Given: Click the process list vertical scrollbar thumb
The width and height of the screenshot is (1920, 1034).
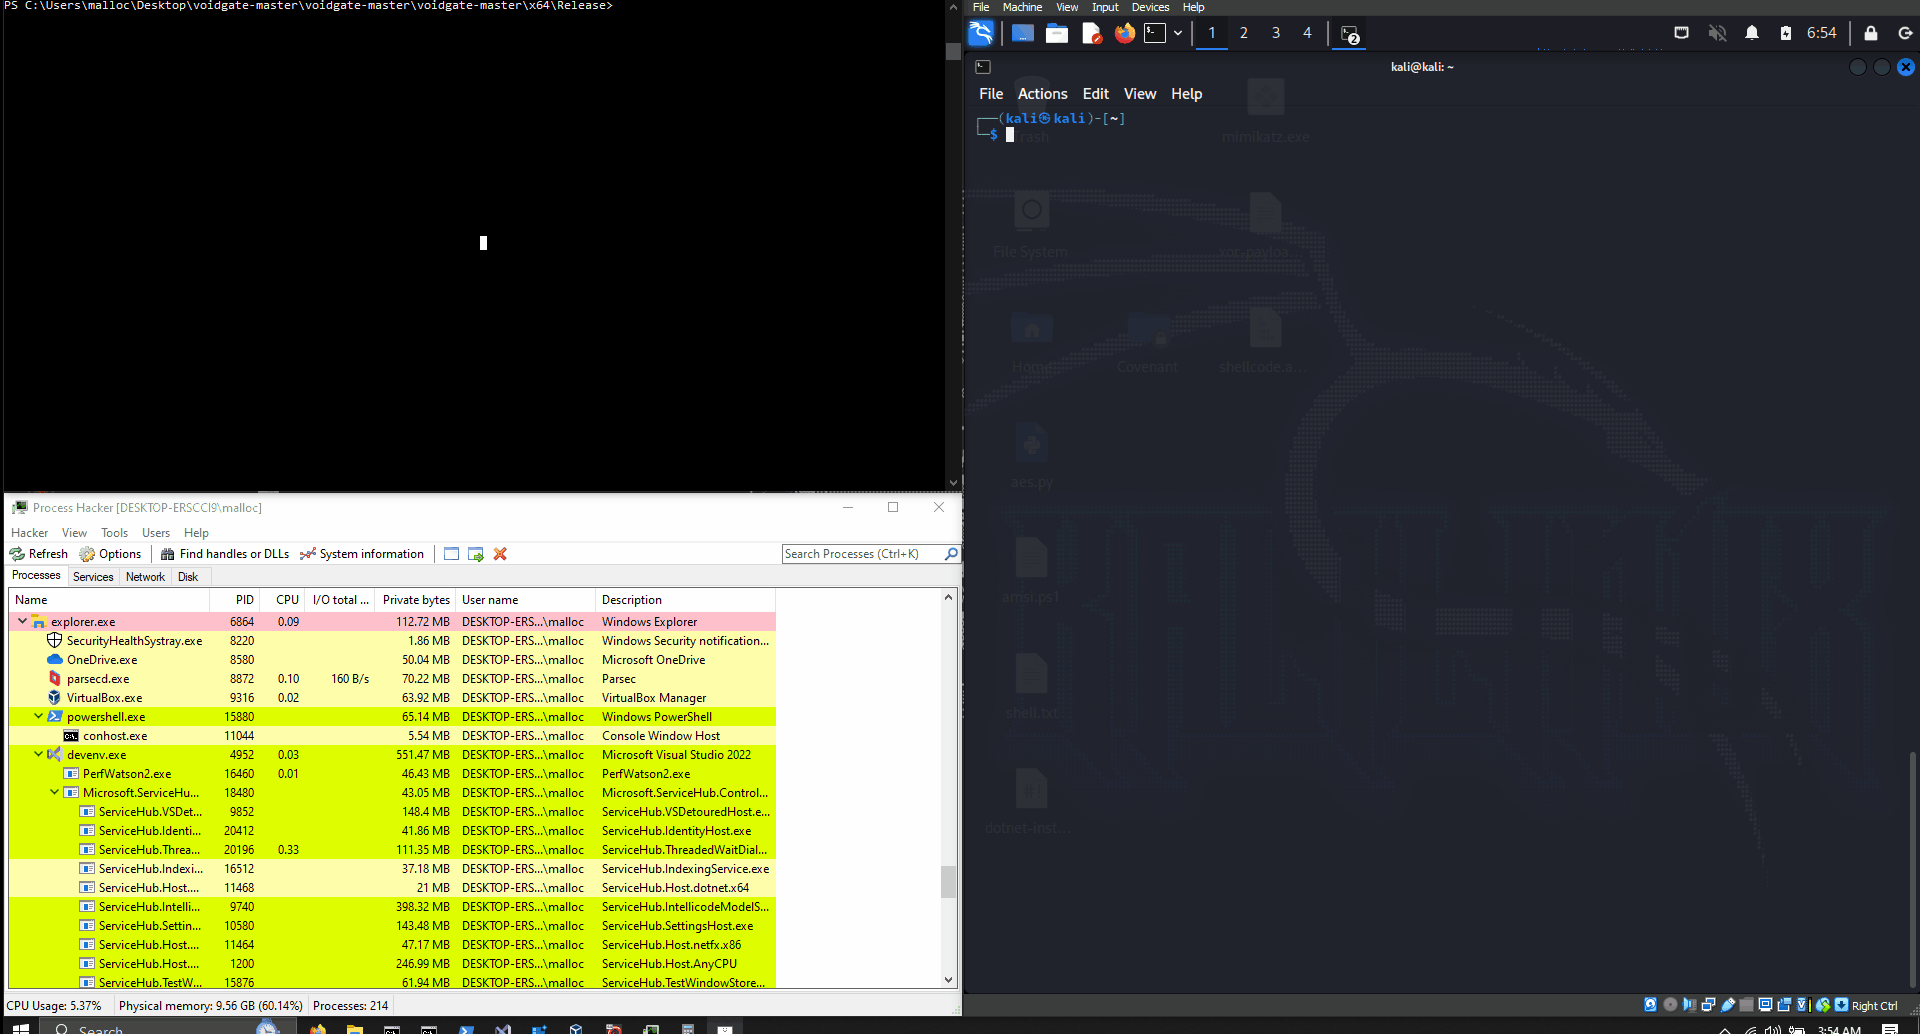Looking at the screenshot, I should tap(948, 881).
